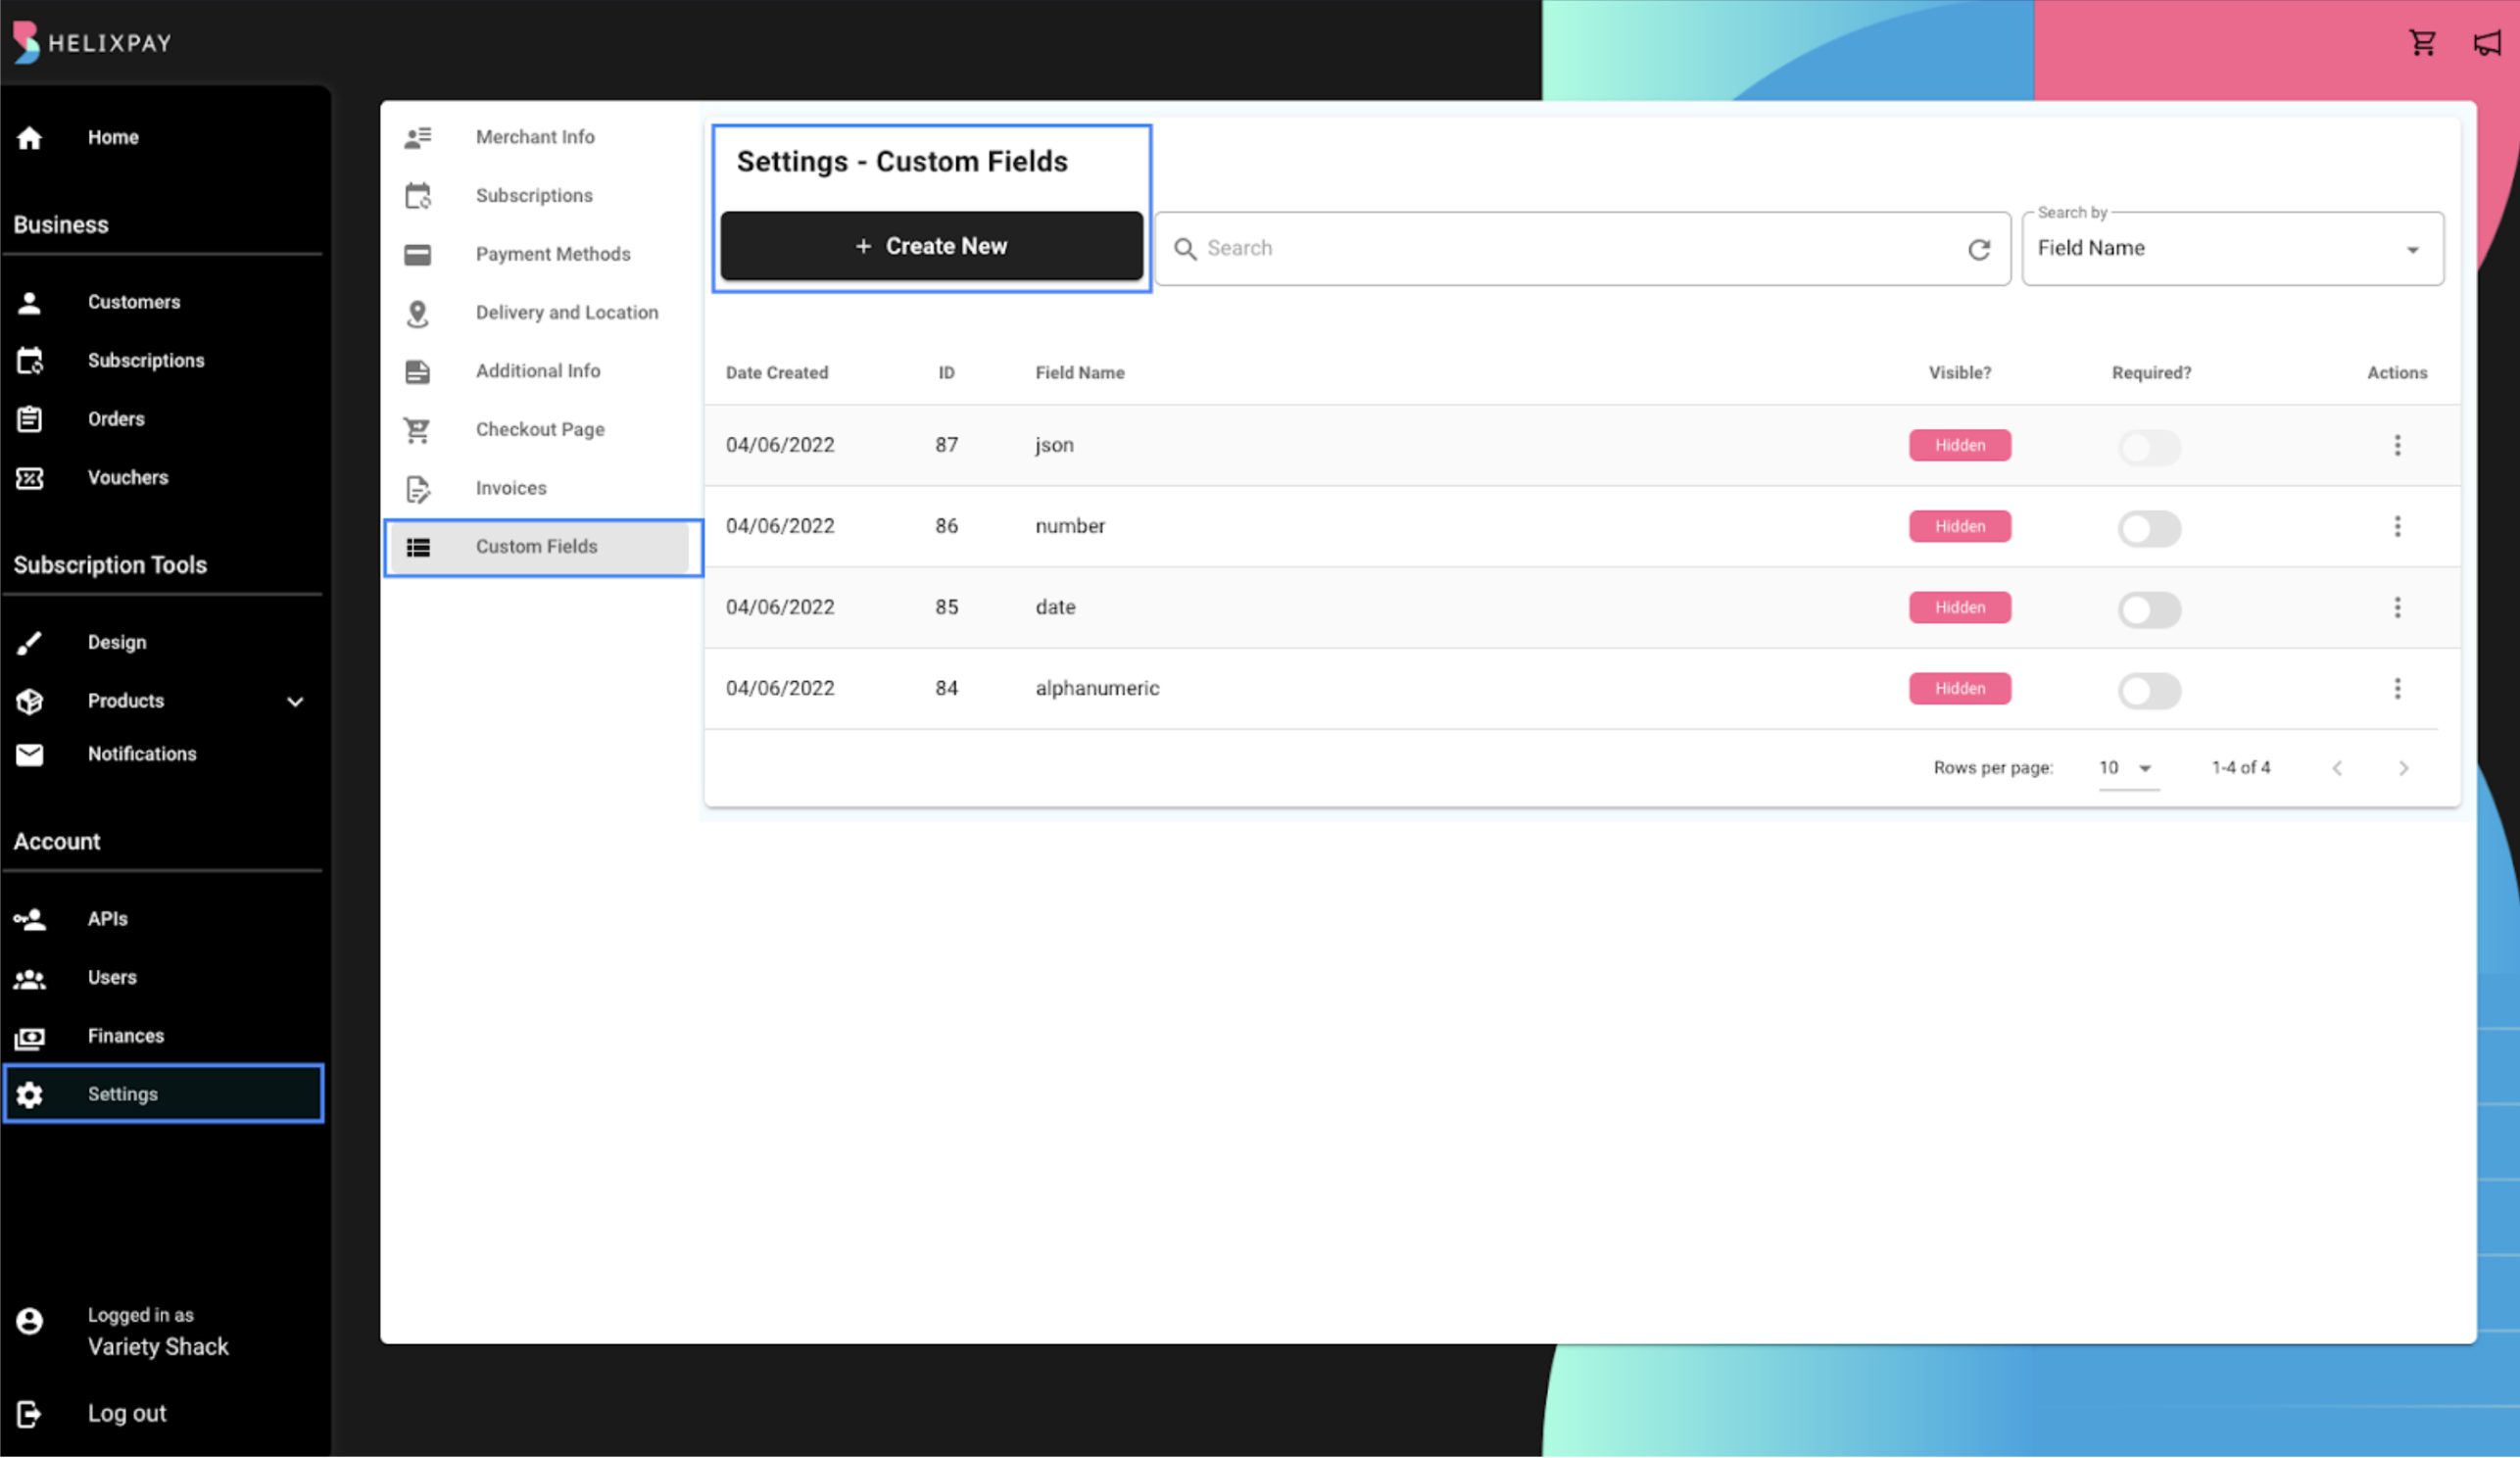Click the Create New button
This screenshot has width=2520, height=1458.
point(930,246)
